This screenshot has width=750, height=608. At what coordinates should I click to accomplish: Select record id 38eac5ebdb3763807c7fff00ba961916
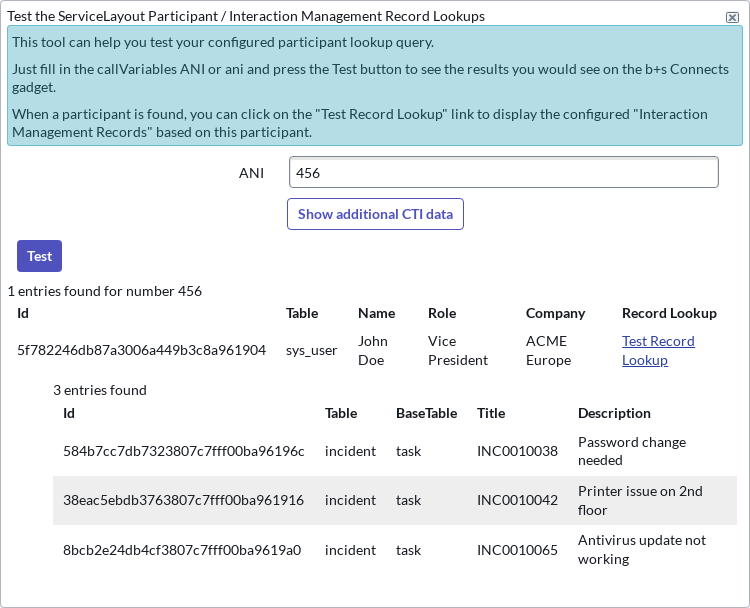click(x=184, y=500)
